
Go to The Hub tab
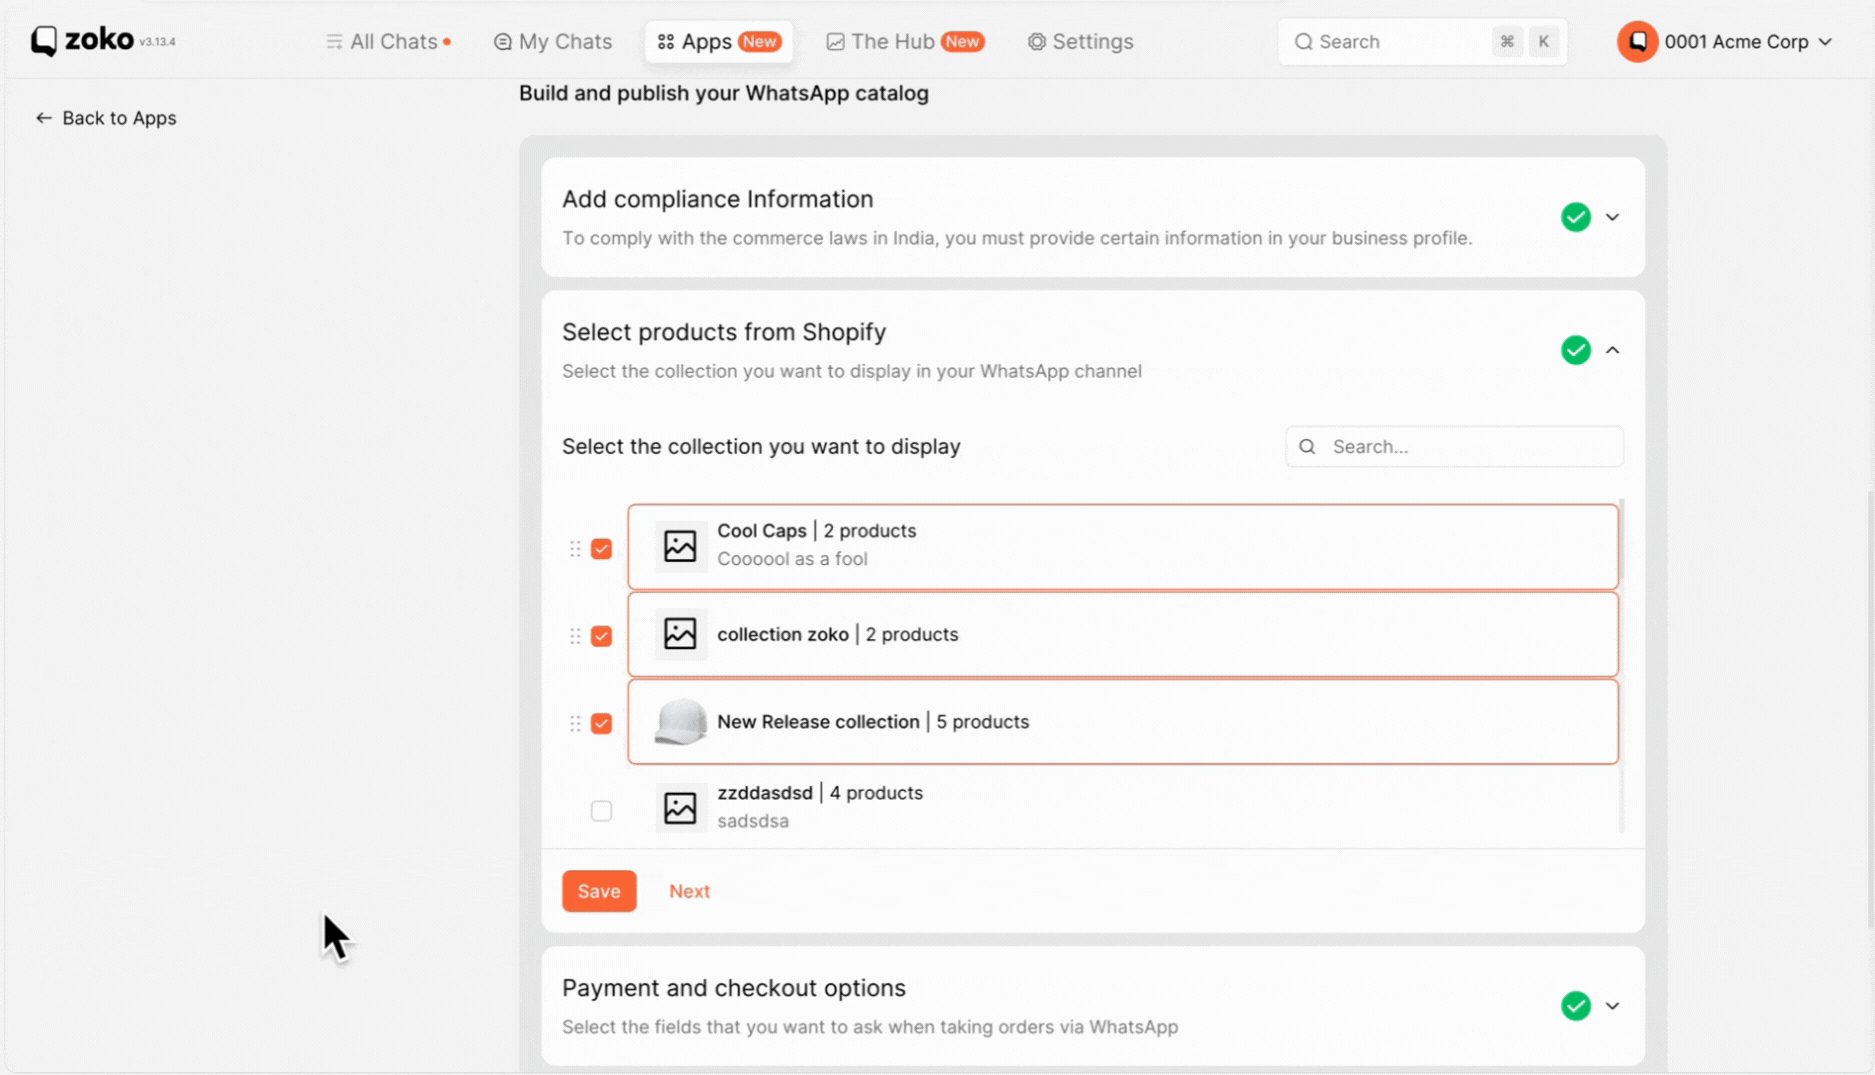(905, 41)
